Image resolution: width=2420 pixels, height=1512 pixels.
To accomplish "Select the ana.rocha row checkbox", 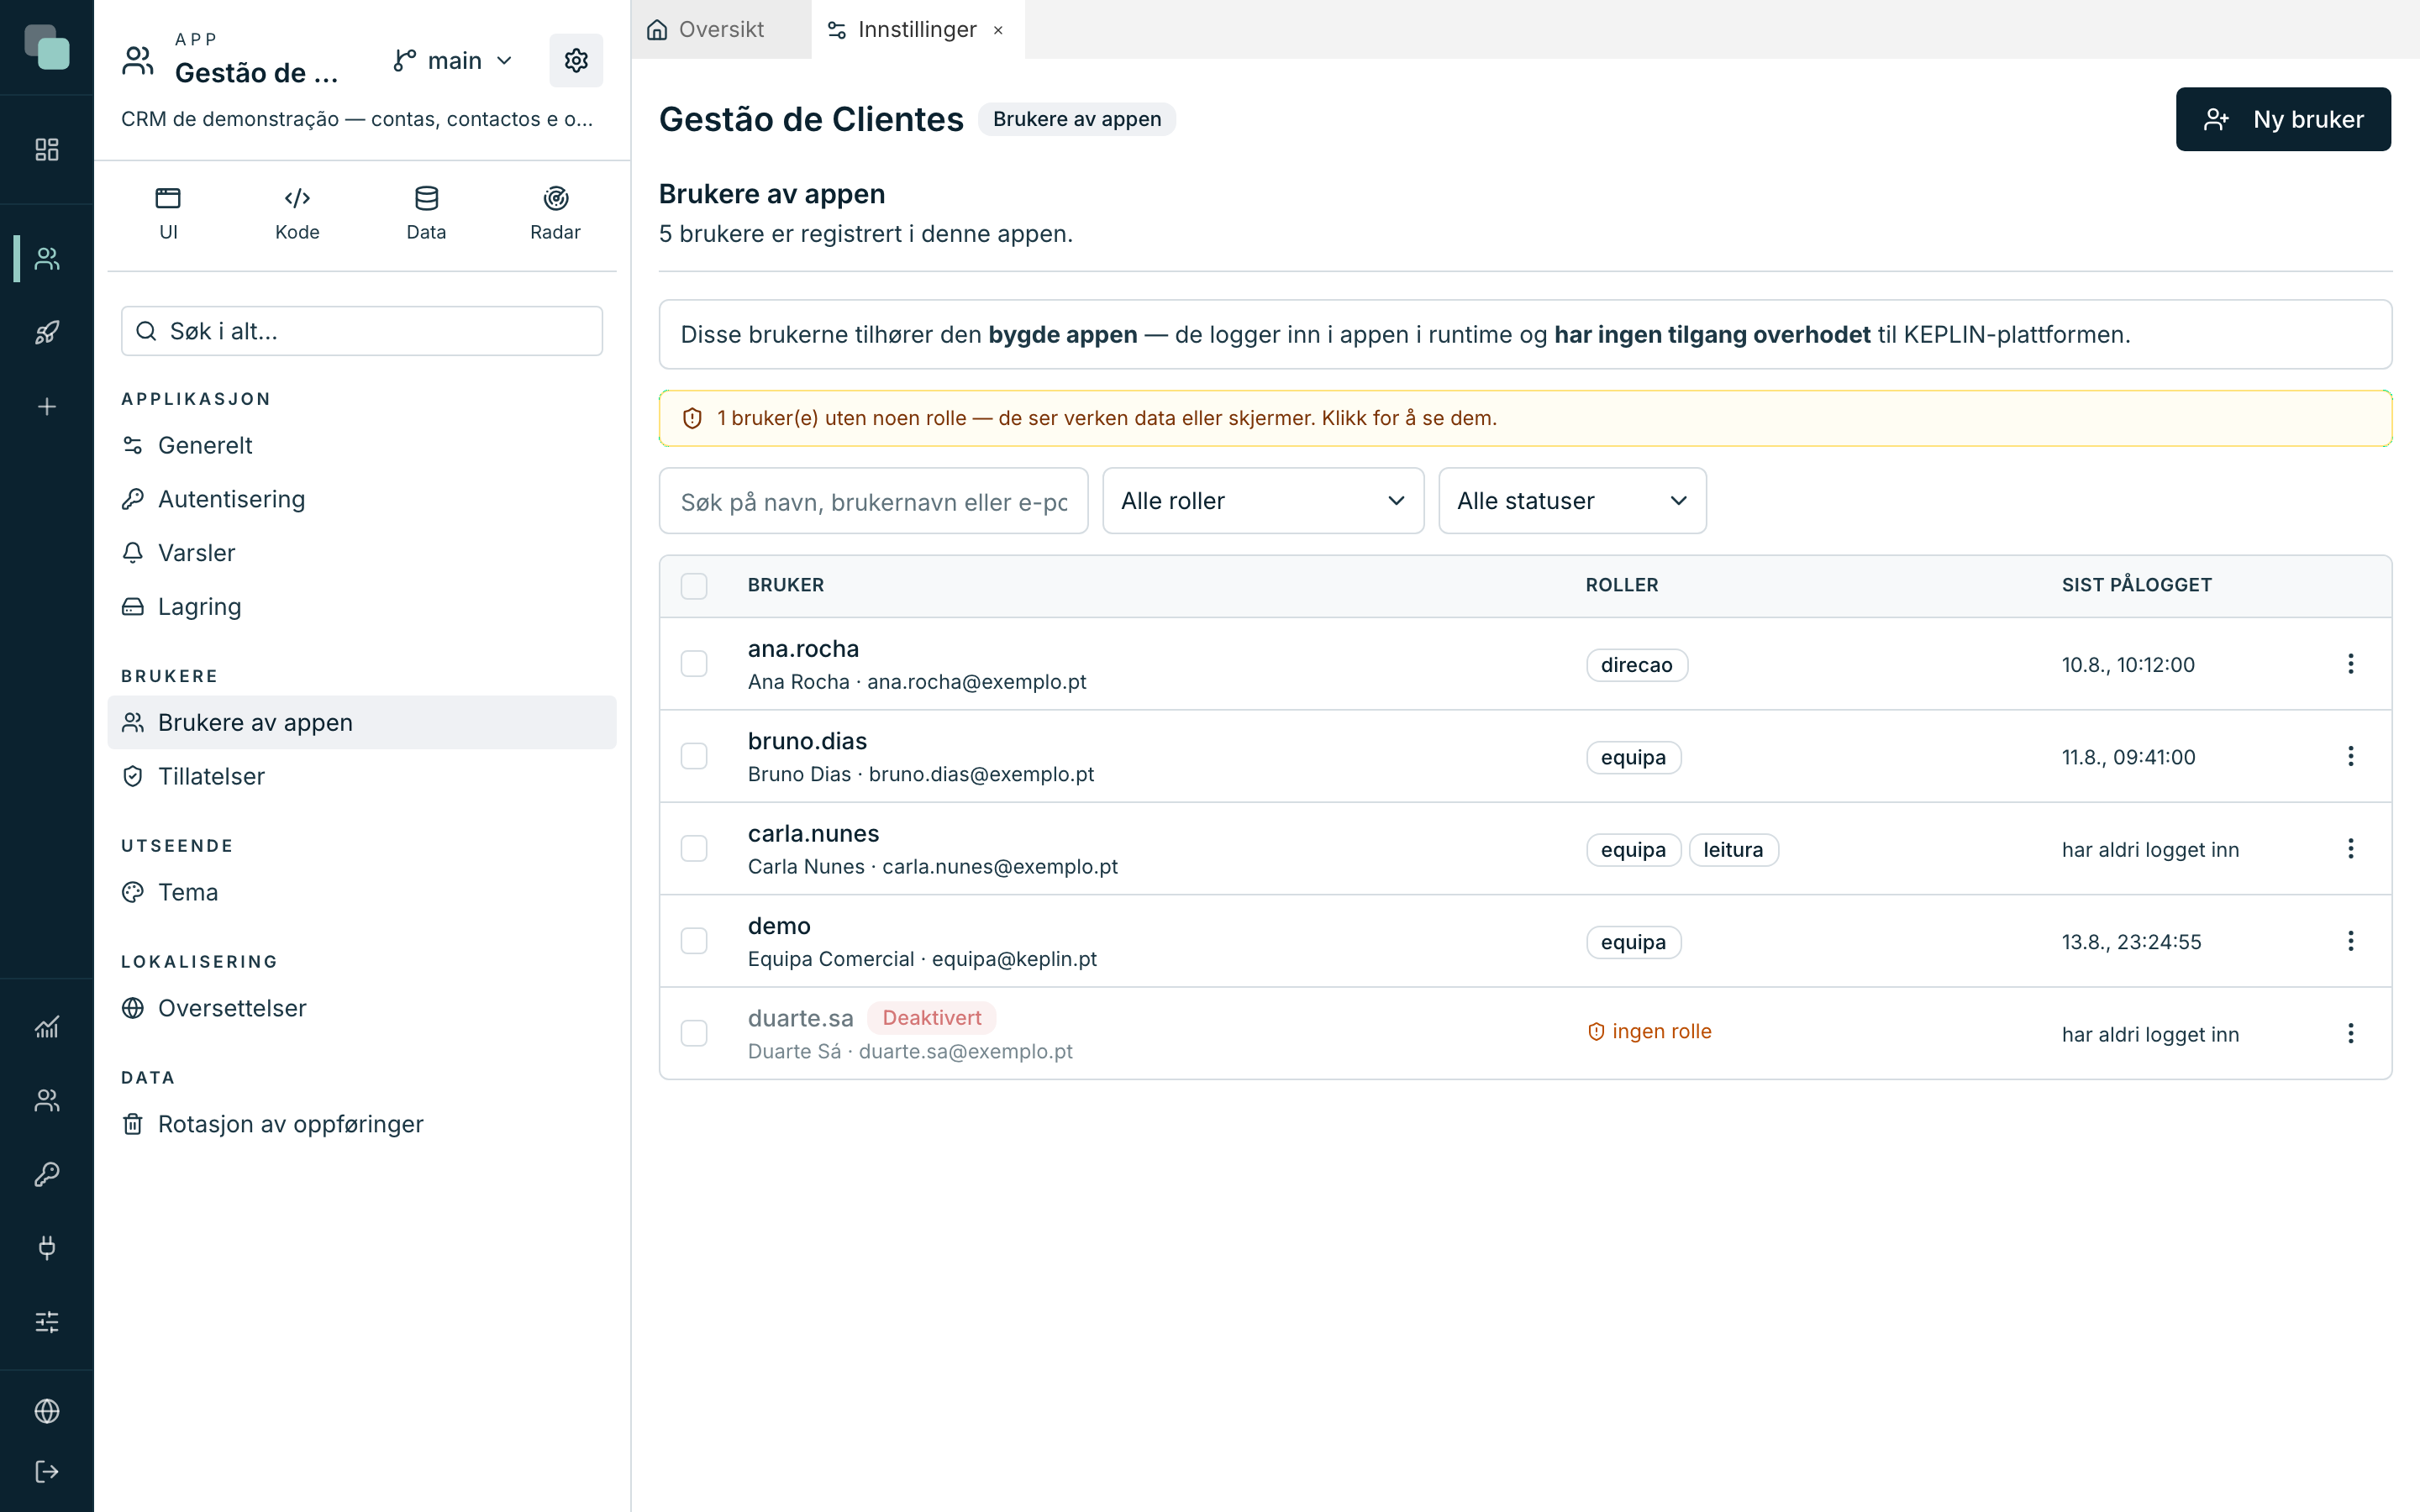I will [x=694, y=664].
